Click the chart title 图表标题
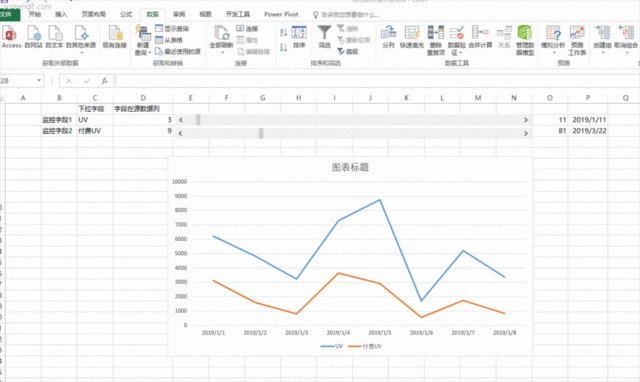Image resolution: width=640 pixels, height=382 pixels. pyautogui.click(x=350, y=167)
